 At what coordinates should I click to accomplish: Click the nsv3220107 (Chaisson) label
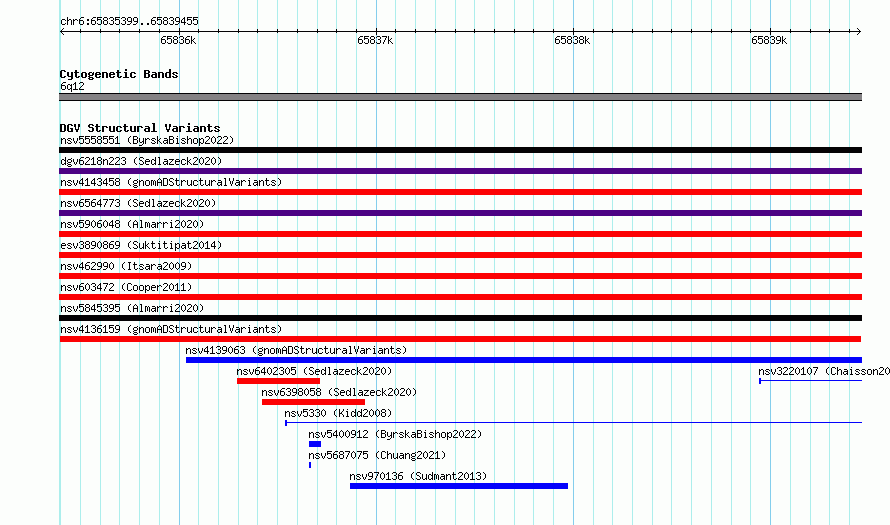click(824, 371)
